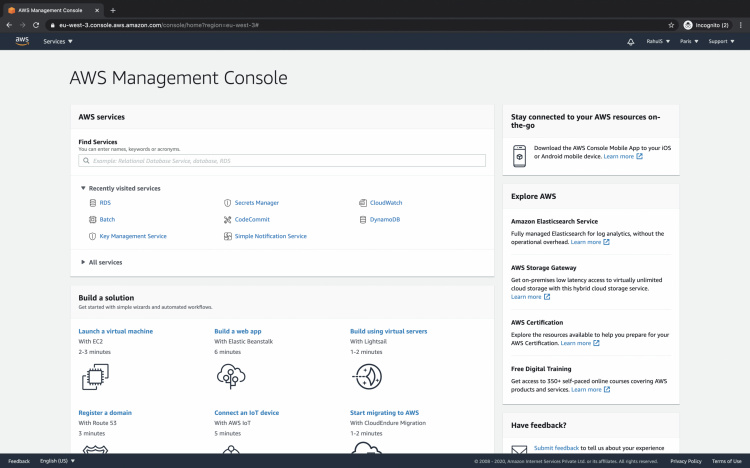Screen dimensions: 750x468
Task: Click the CodeCommit service icon
Action: click(x=227, y=219)
